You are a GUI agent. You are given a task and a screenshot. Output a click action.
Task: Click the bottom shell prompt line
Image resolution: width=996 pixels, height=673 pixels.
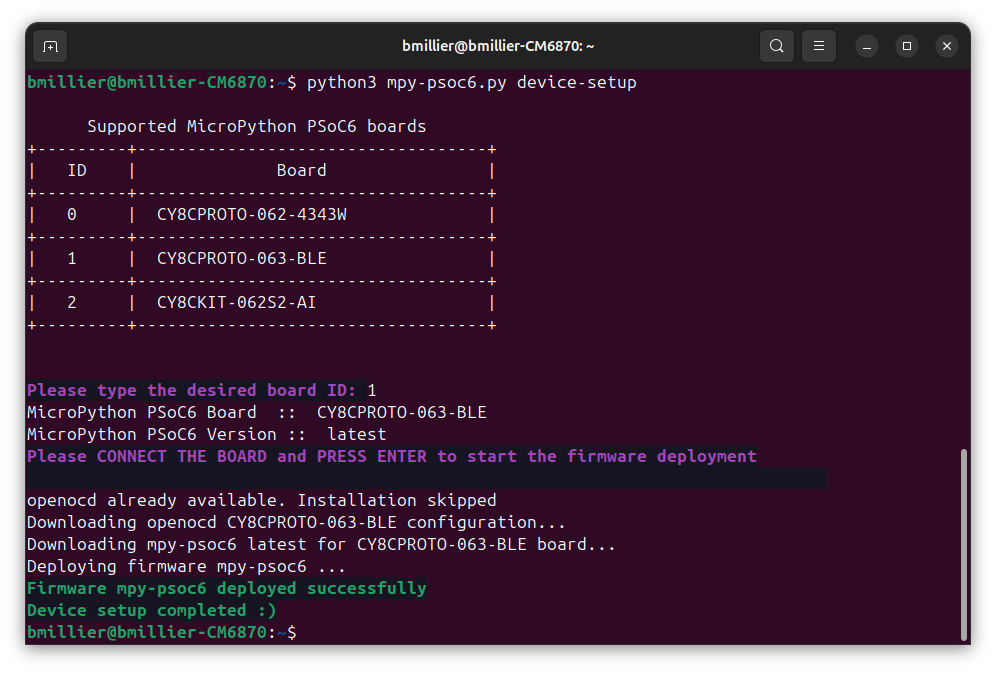[161, 632]
